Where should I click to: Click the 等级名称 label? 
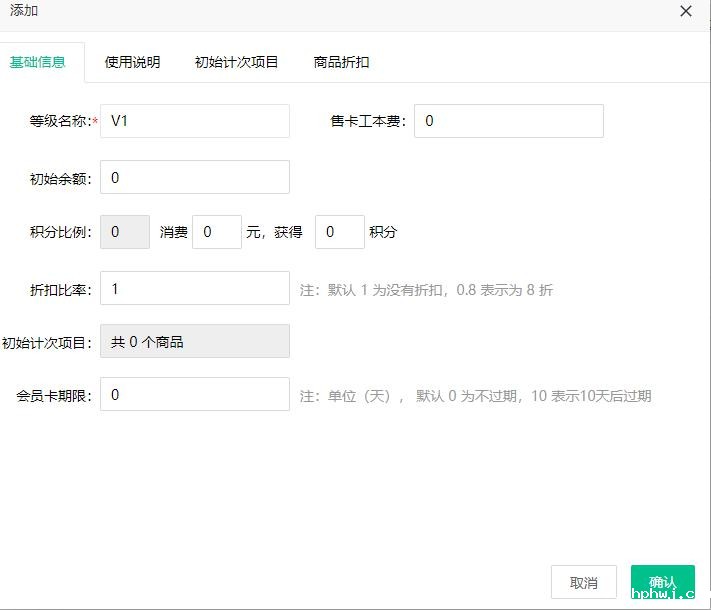click(x=60, y=121)
